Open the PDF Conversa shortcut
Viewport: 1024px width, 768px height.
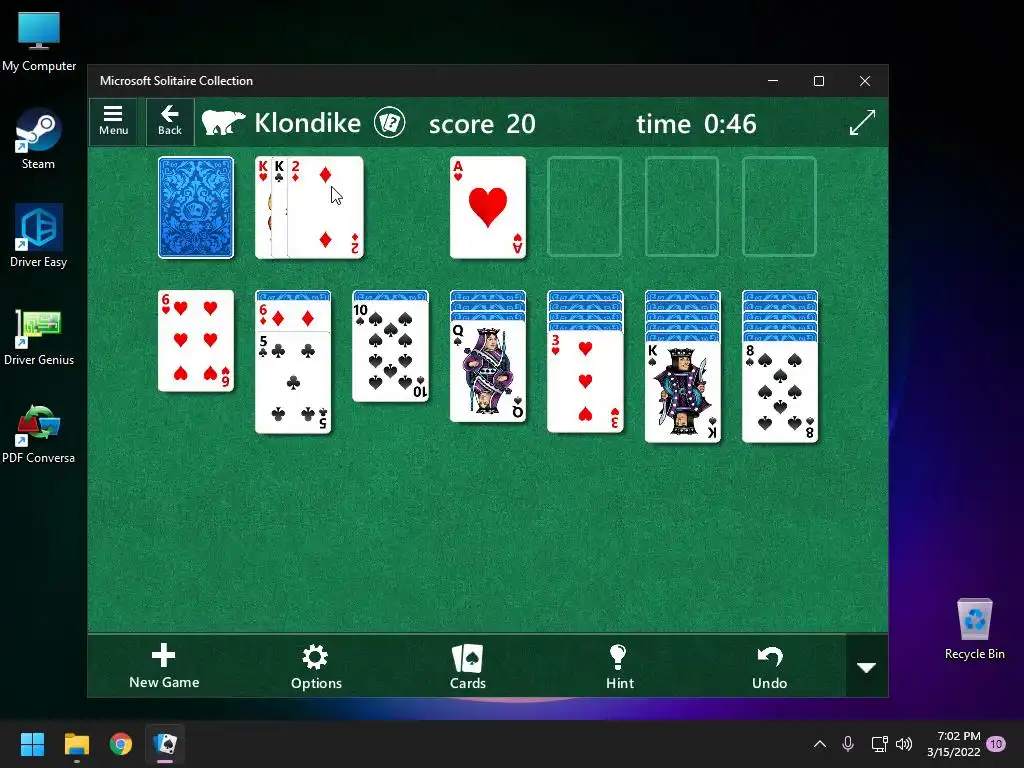pyautogui.click(x=39, y=434)
